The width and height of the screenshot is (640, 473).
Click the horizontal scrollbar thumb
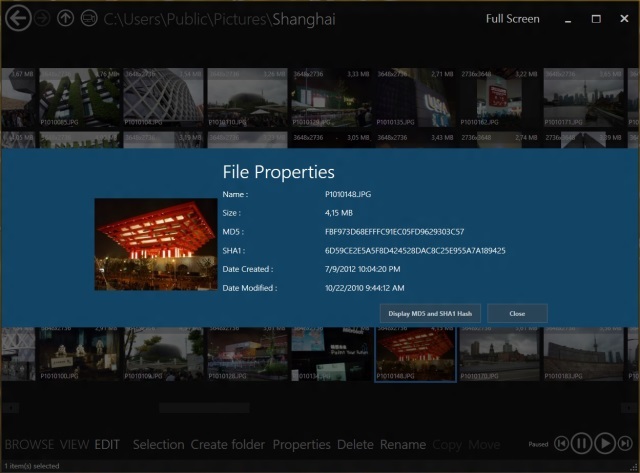[204, 407]
